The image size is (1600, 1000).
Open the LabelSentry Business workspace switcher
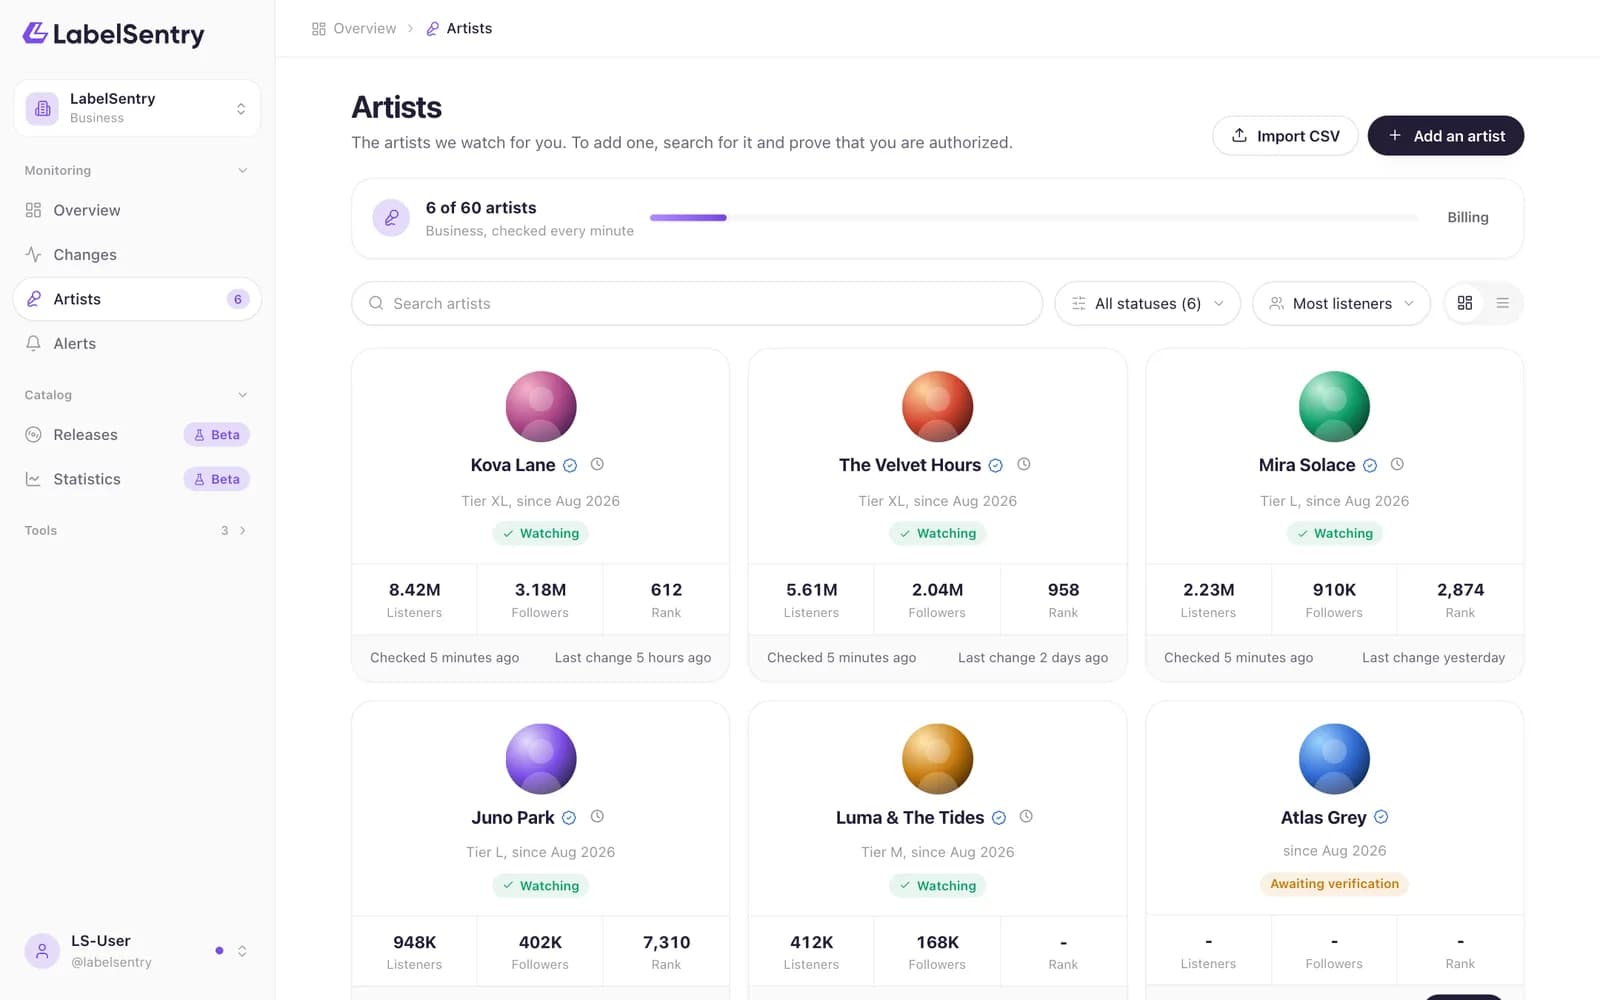point(137,108)
